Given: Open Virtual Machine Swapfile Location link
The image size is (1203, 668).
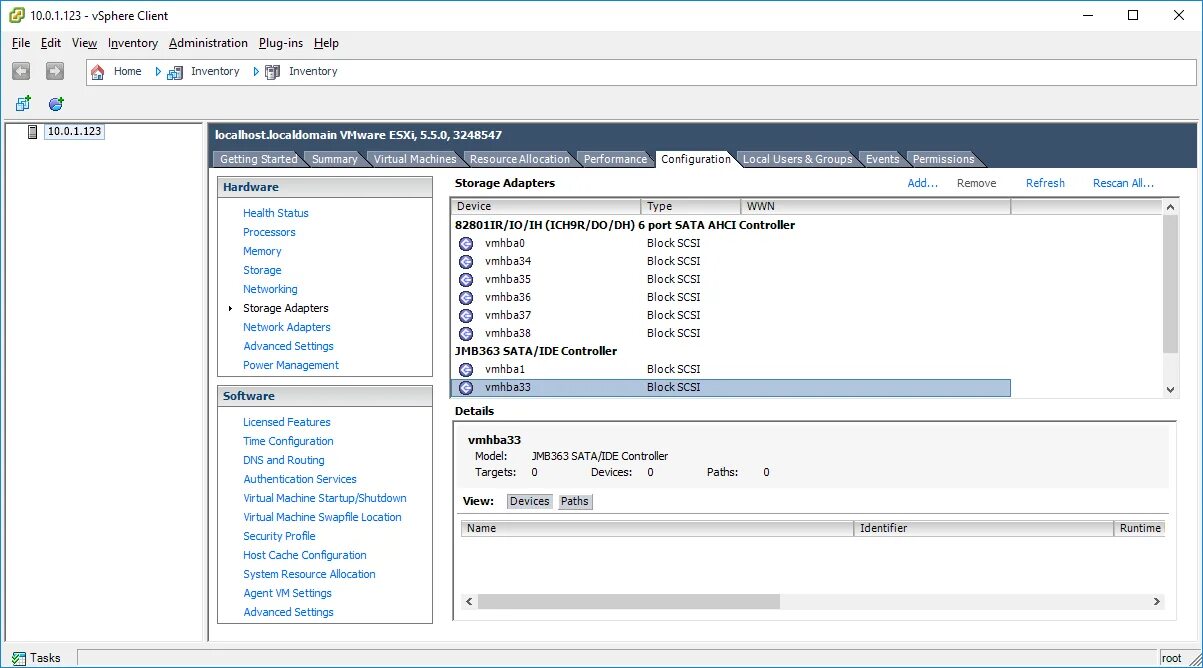Looking at the screenshot, I should [x=322, y=517].
